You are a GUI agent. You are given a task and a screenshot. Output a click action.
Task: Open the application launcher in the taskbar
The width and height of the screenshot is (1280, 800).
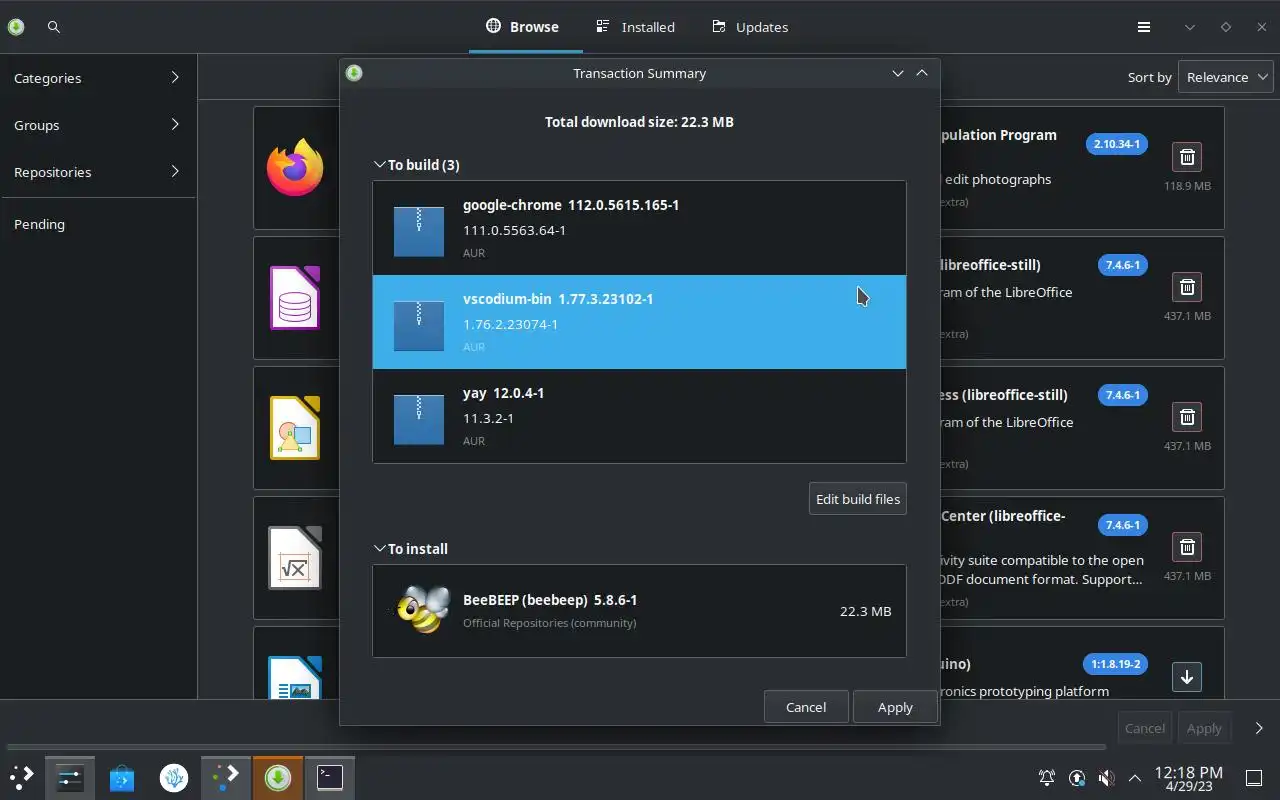[x=22, y=777]
